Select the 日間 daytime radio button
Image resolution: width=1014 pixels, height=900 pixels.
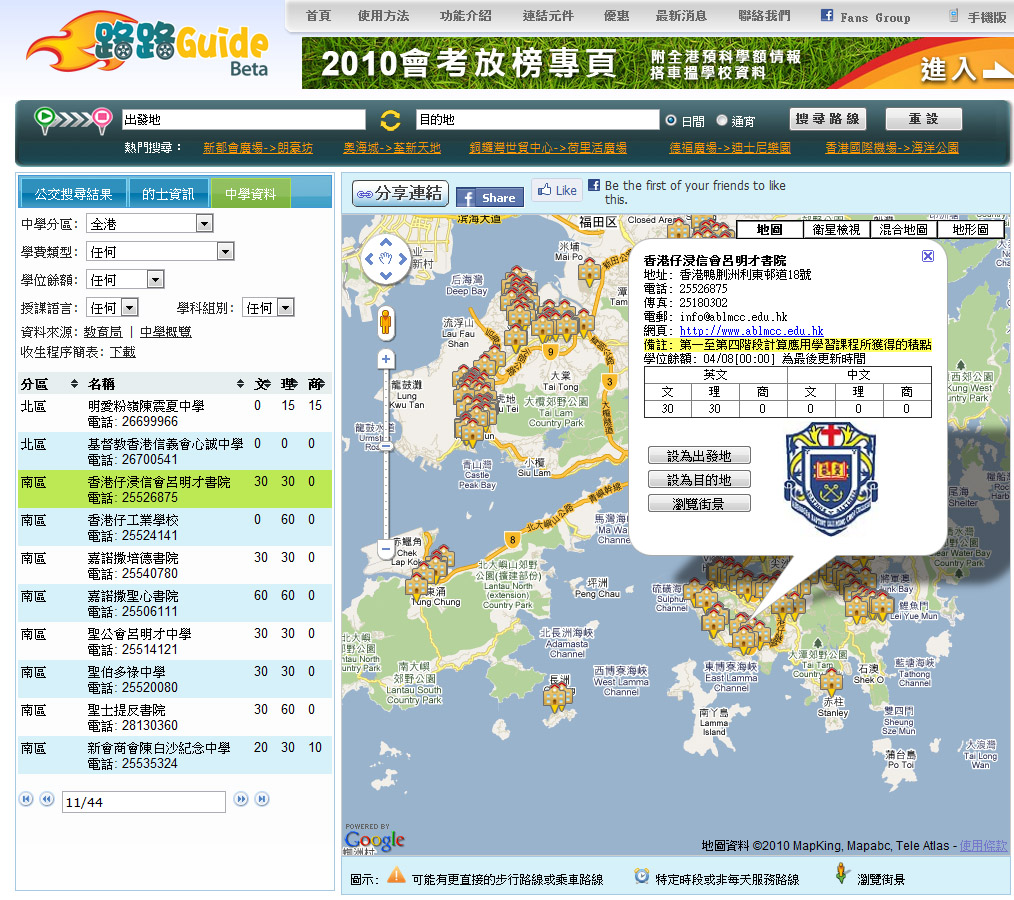[x=671, y=120]
